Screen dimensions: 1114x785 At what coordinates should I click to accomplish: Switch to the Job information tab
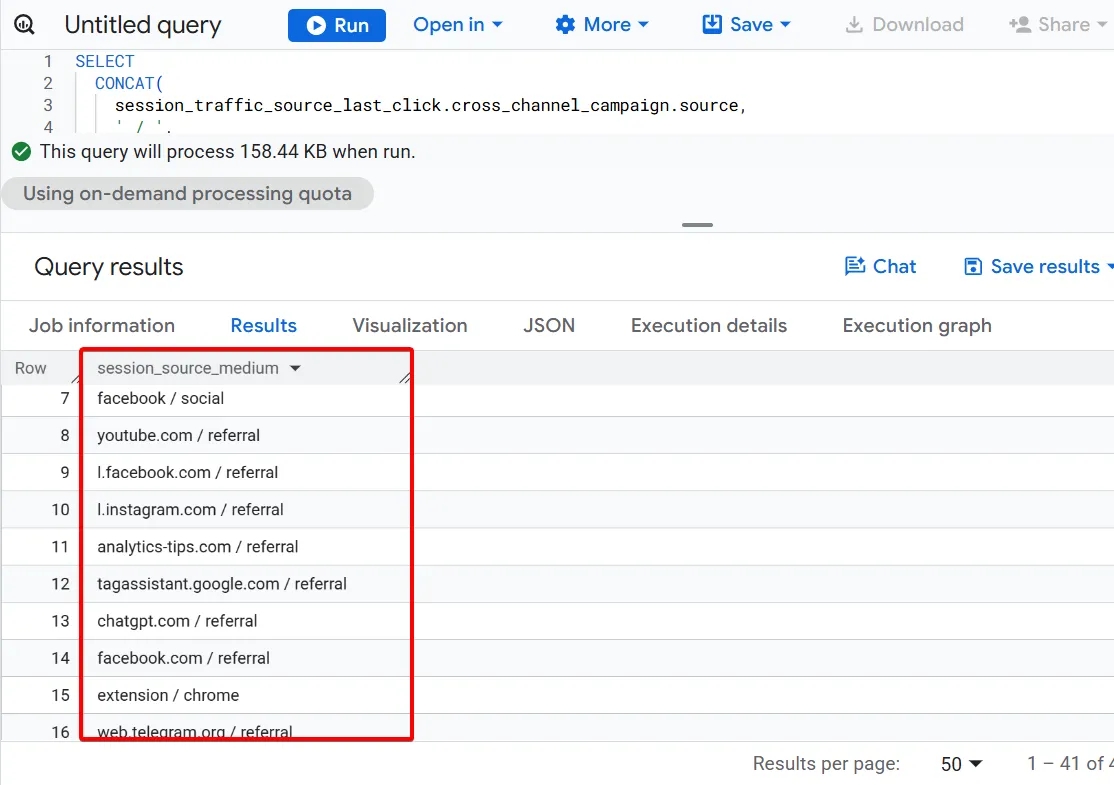[102, 325]
